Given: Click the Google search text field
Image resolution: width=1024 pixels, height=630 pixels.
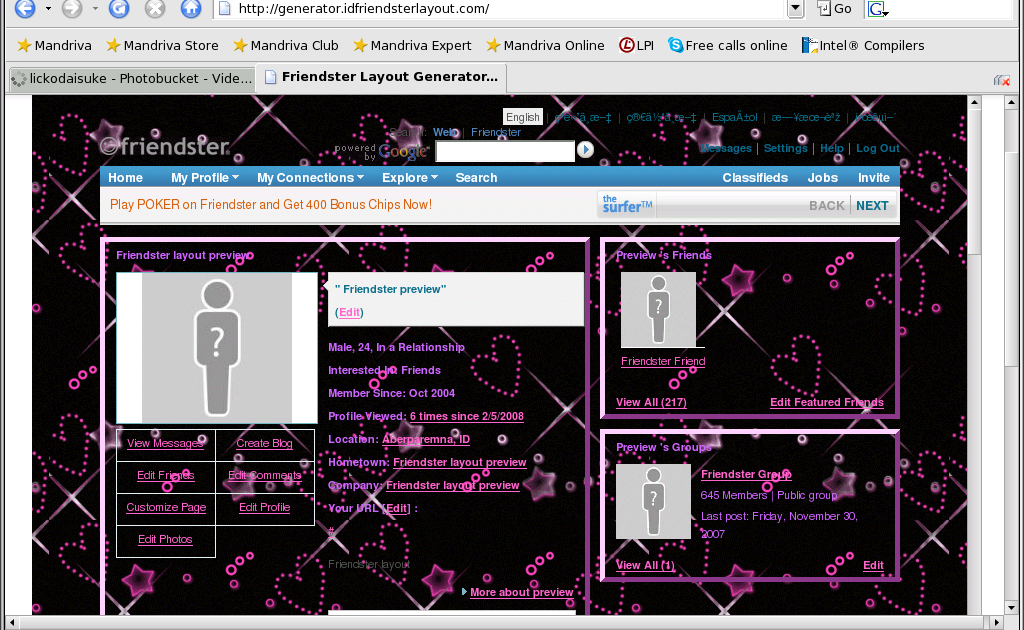Looking at the screenshot, I should [505, 151].
